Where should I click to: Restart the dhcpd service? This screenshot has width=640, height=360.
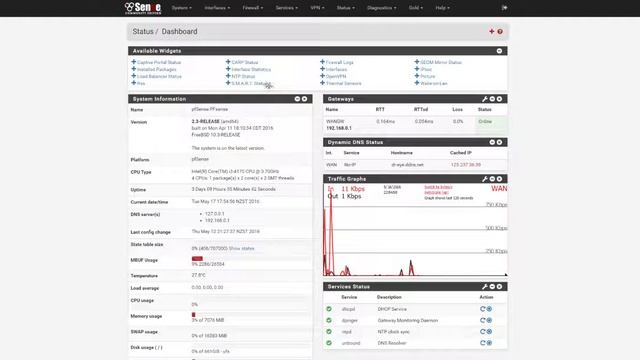click(x=482, y=309)
